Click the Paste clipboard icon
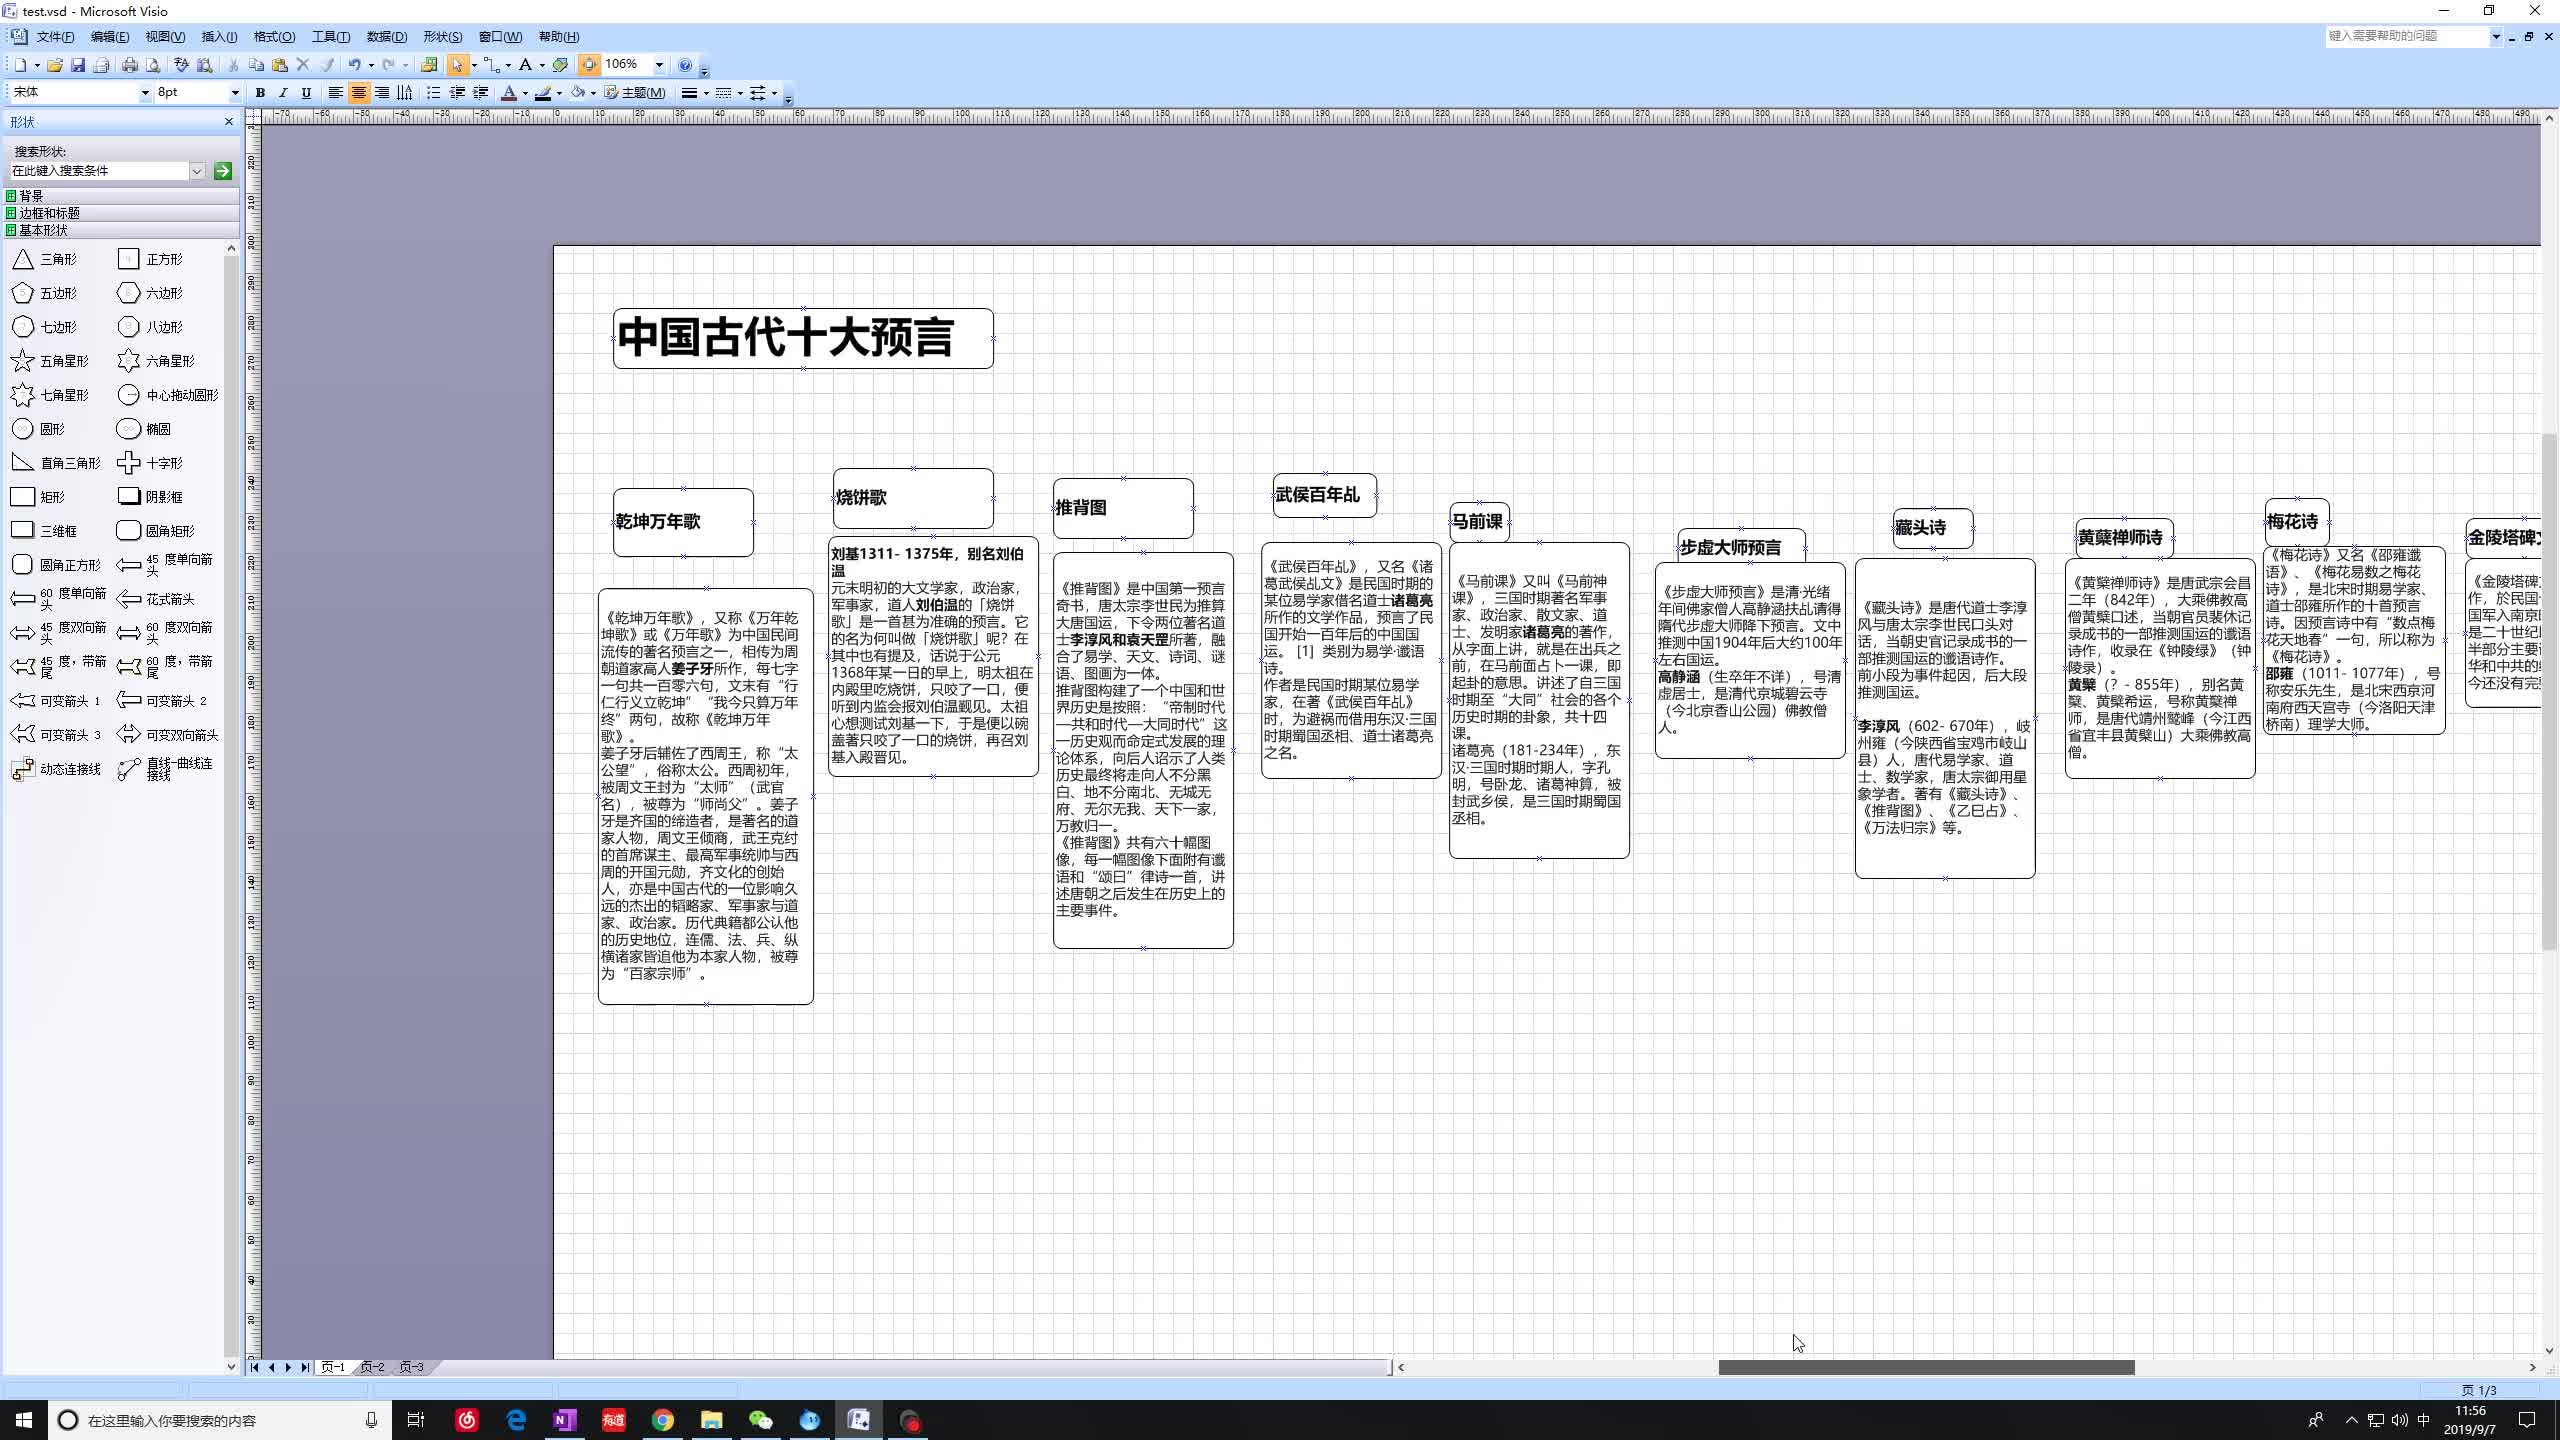Screen dimensions: 2560x1440 pyautogui.click(x=280, y=65)
